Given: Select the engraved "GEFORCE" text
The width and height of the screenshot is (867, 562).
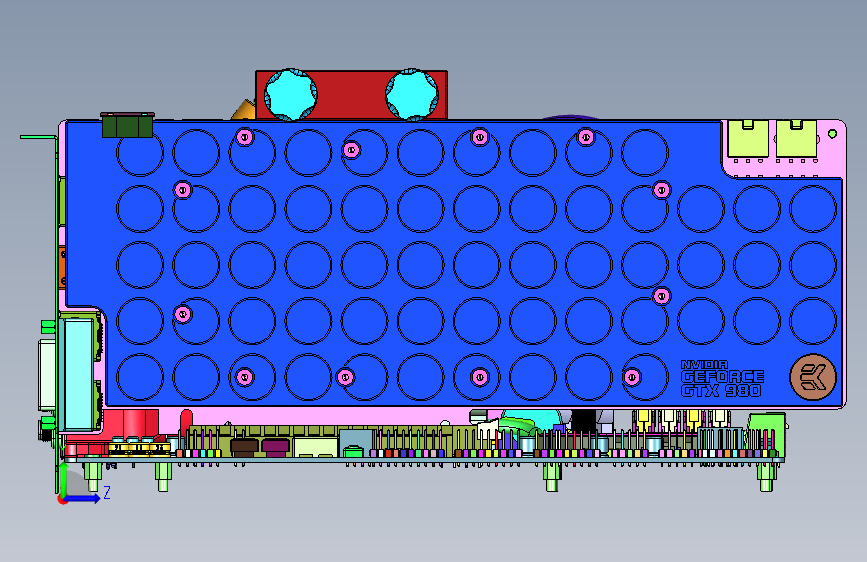Looking at the screenshot, I should tap(722, 377).
